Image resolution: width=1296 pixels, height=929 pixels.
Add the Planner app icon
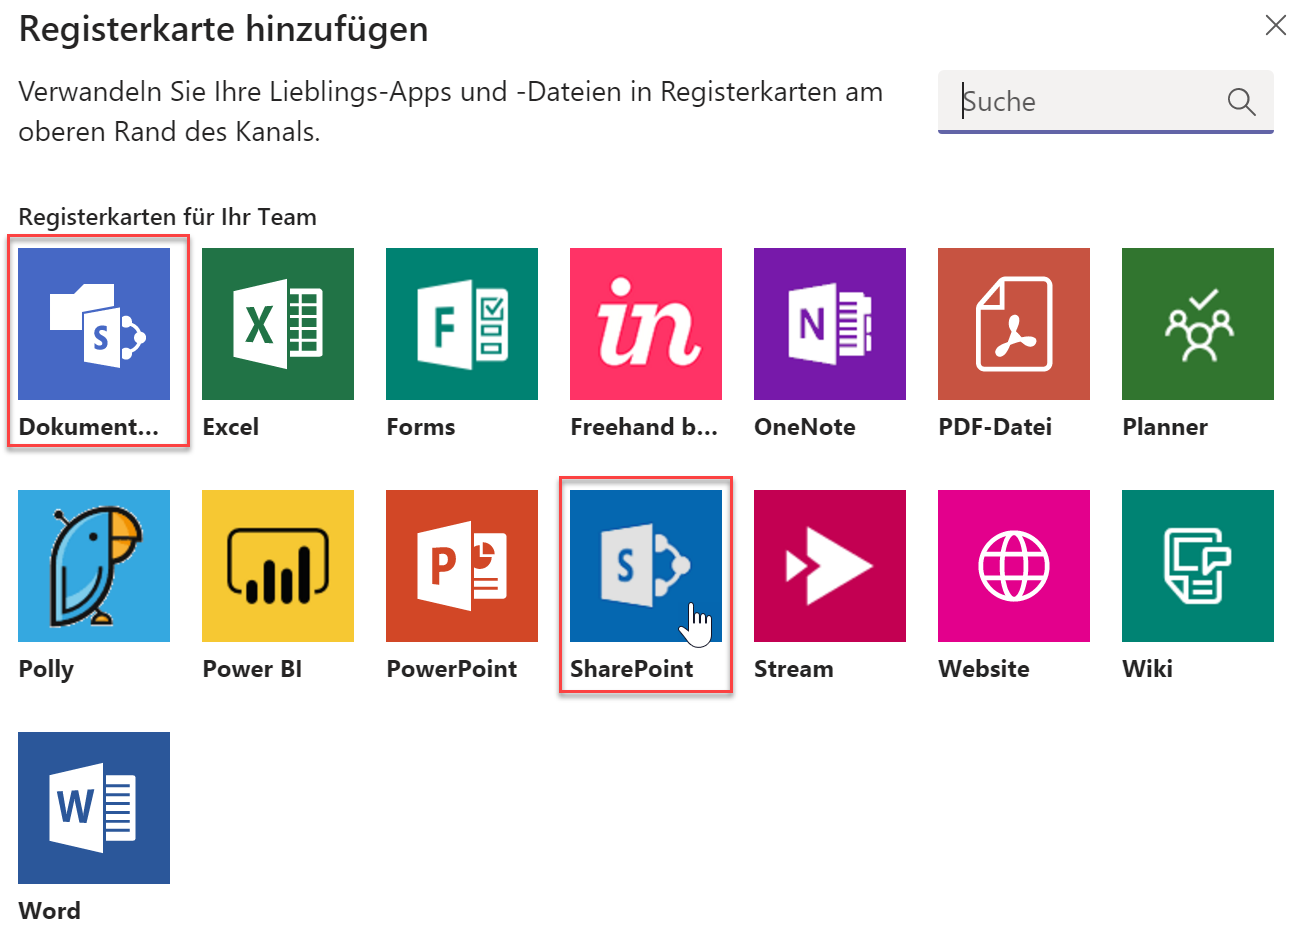pos(1198,324)
